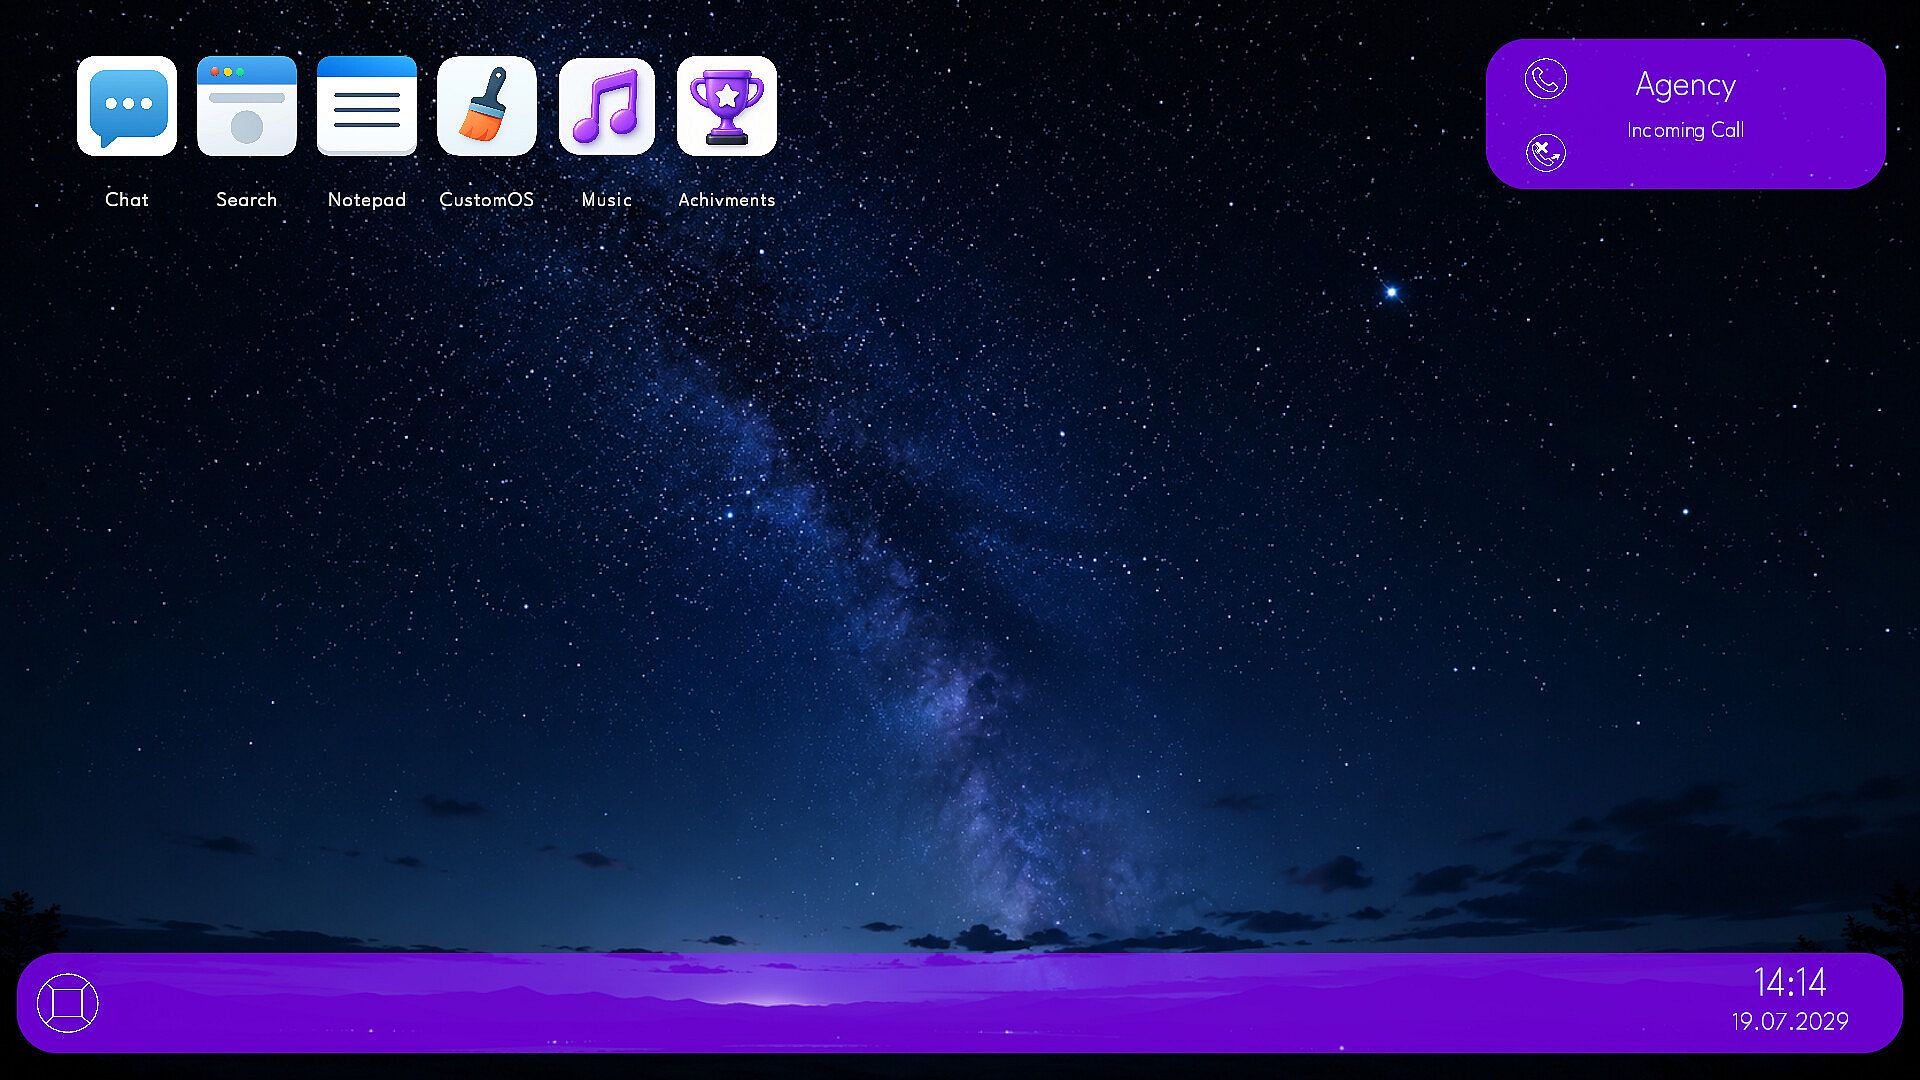1920x1080 pixels.
Task: Click the Incoming Call status text
Action: coord(1685,130)
